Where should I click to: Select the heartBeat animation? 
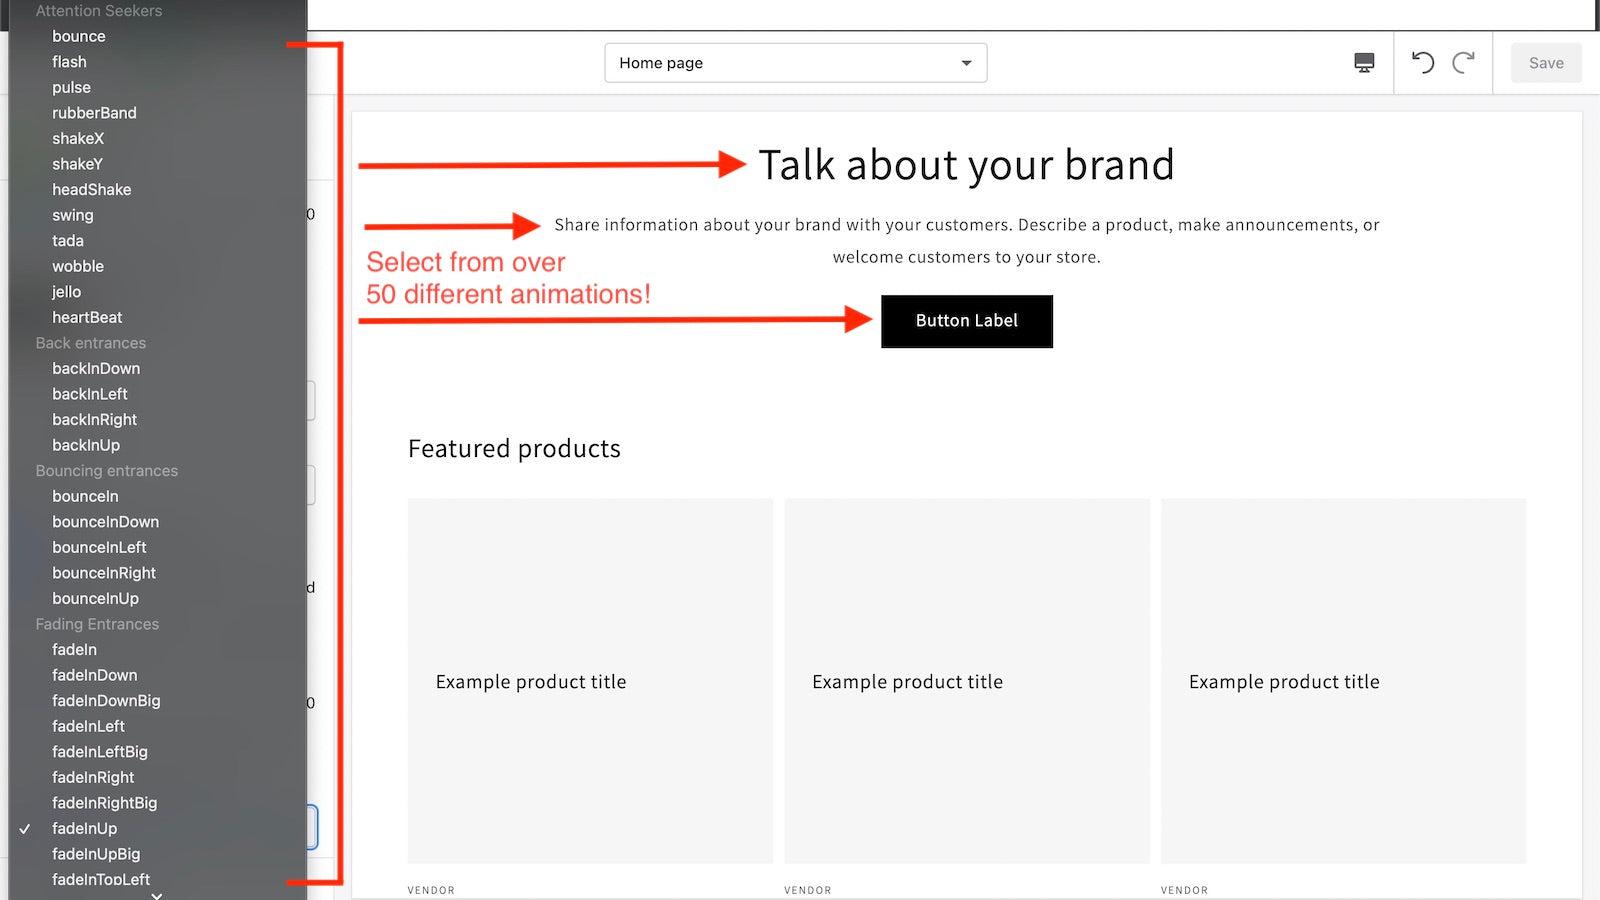point(87,317)
